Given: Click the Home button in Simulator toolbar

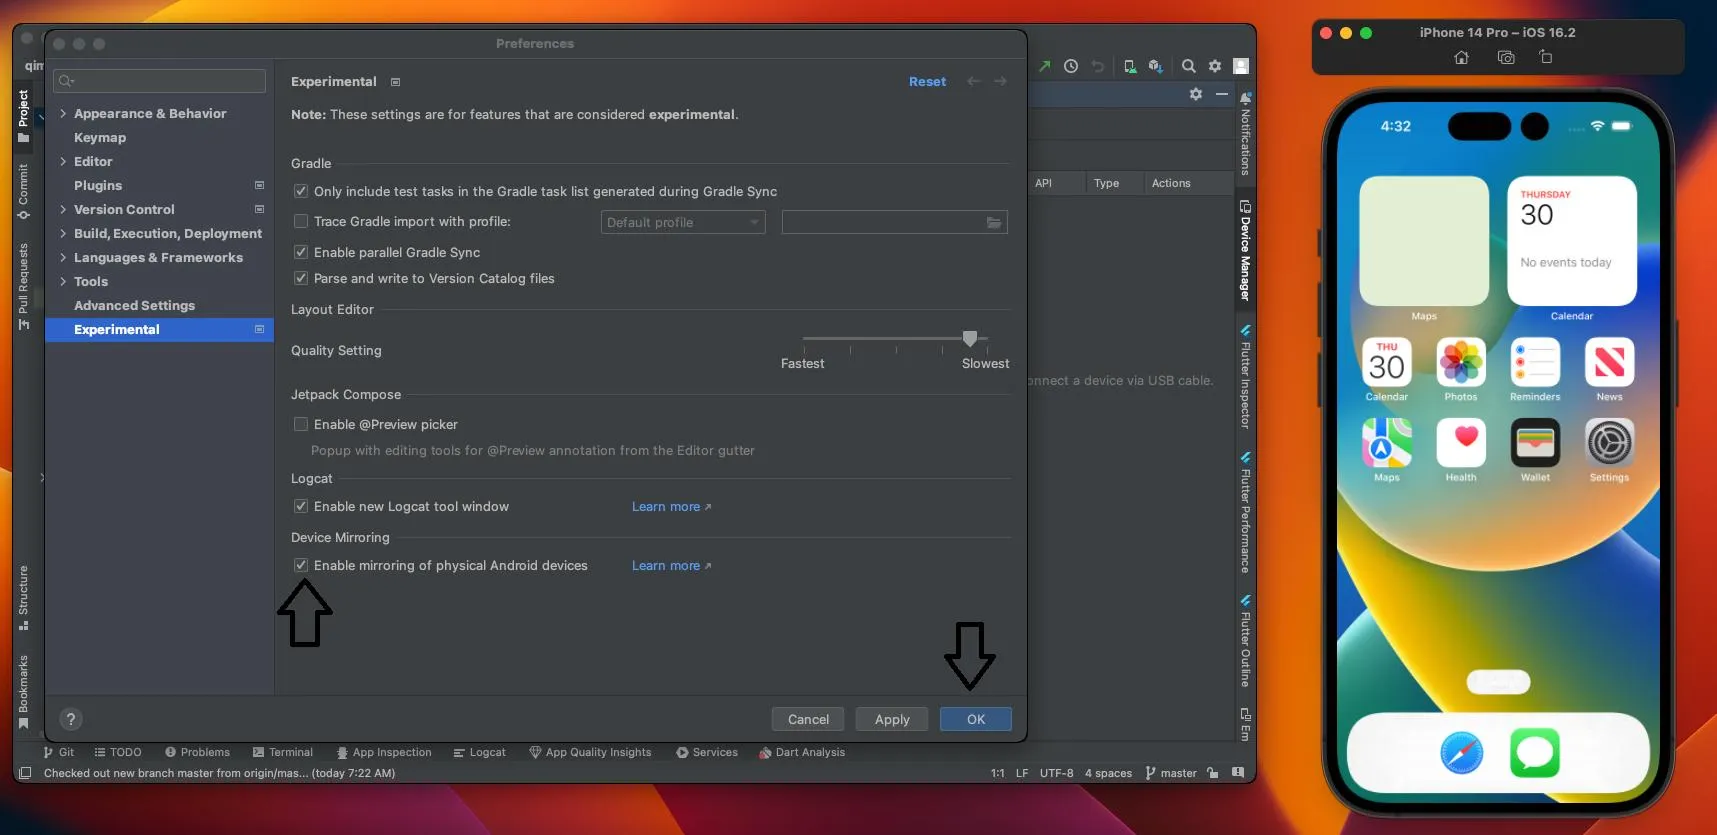Looking at the screenshot, I should pos(1461,58).
